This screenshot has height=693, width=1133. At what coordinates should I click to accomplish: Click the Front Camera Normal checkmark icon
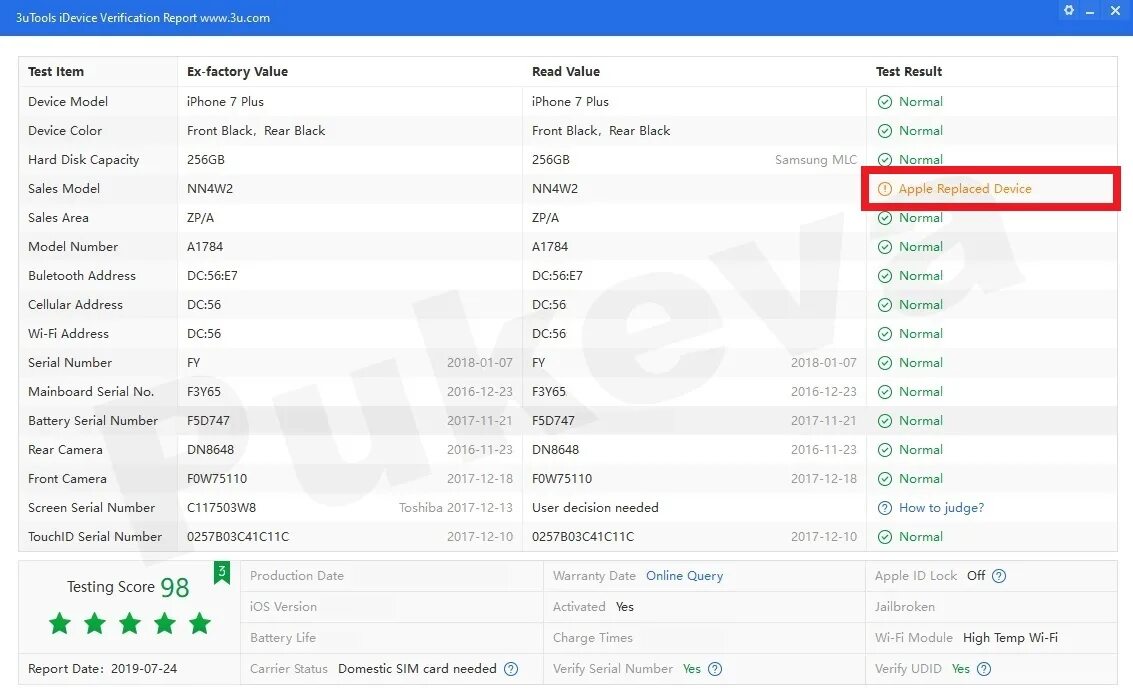coord(884,479)
